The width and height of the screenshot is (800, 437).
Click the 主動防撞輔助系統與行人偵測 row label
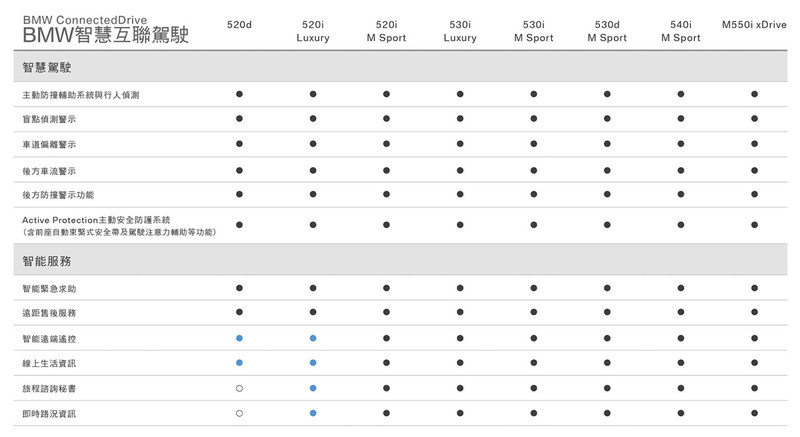[x=81, y=95]
